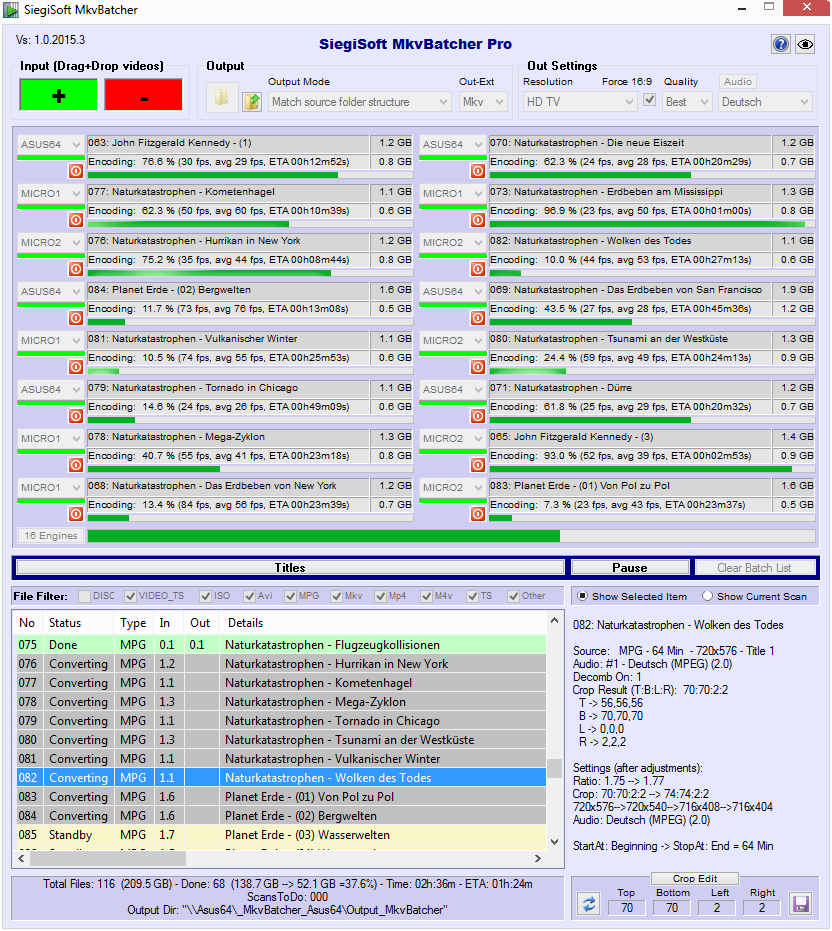This screenshot has width=832, height=931.
Task: Stop encoding of 071 Dürre
Action: pyautogui.click(x=478, y=416)
